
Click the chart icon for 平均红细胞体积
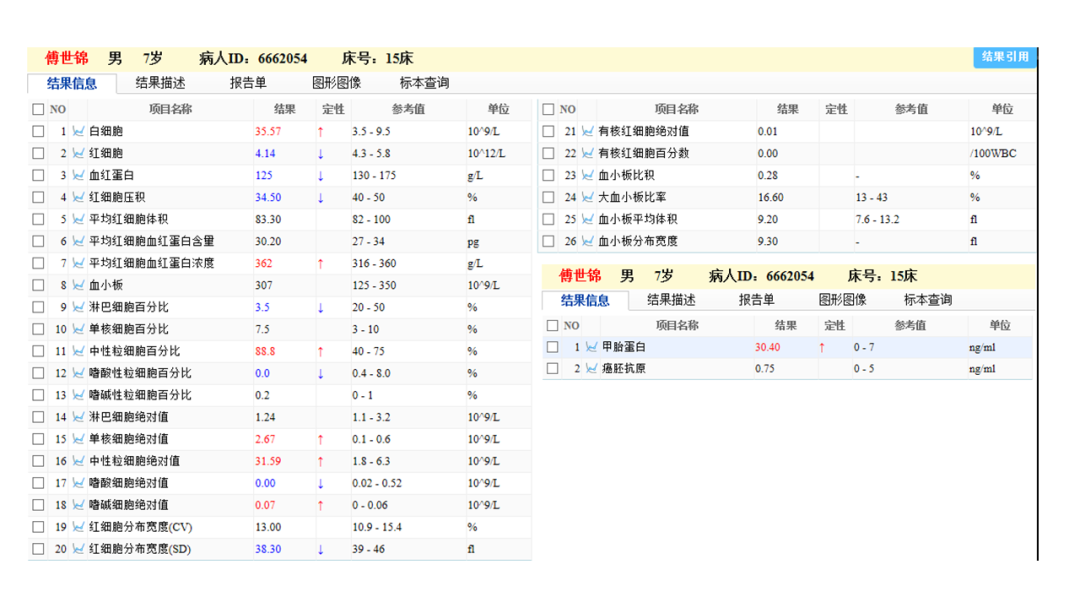click(x=79, y=219)
